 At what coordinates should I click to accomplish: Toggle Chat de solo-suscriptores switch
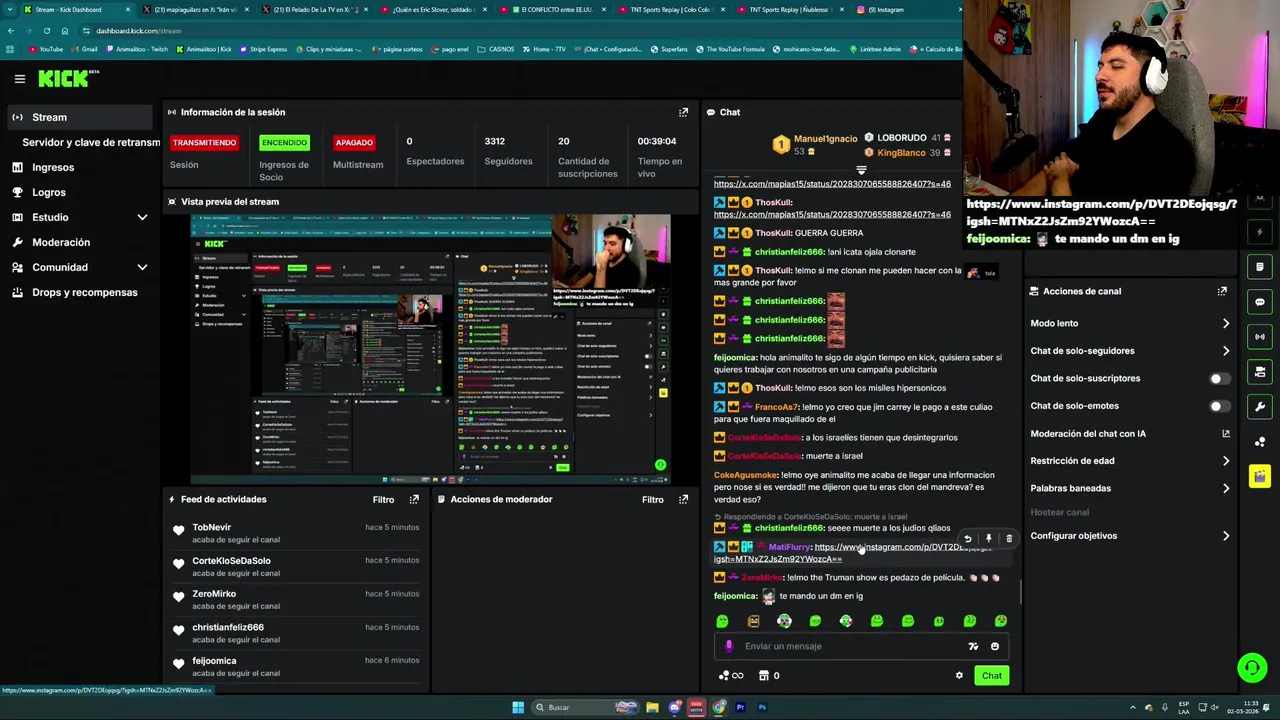1219,379
